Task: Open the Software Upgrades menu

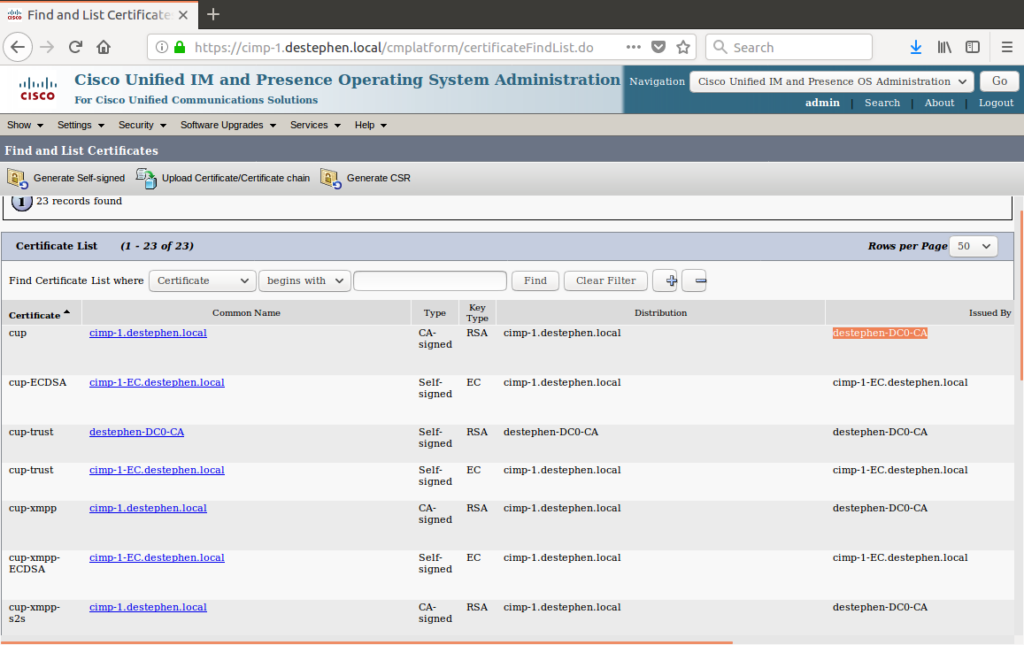Action: [228, 125]
